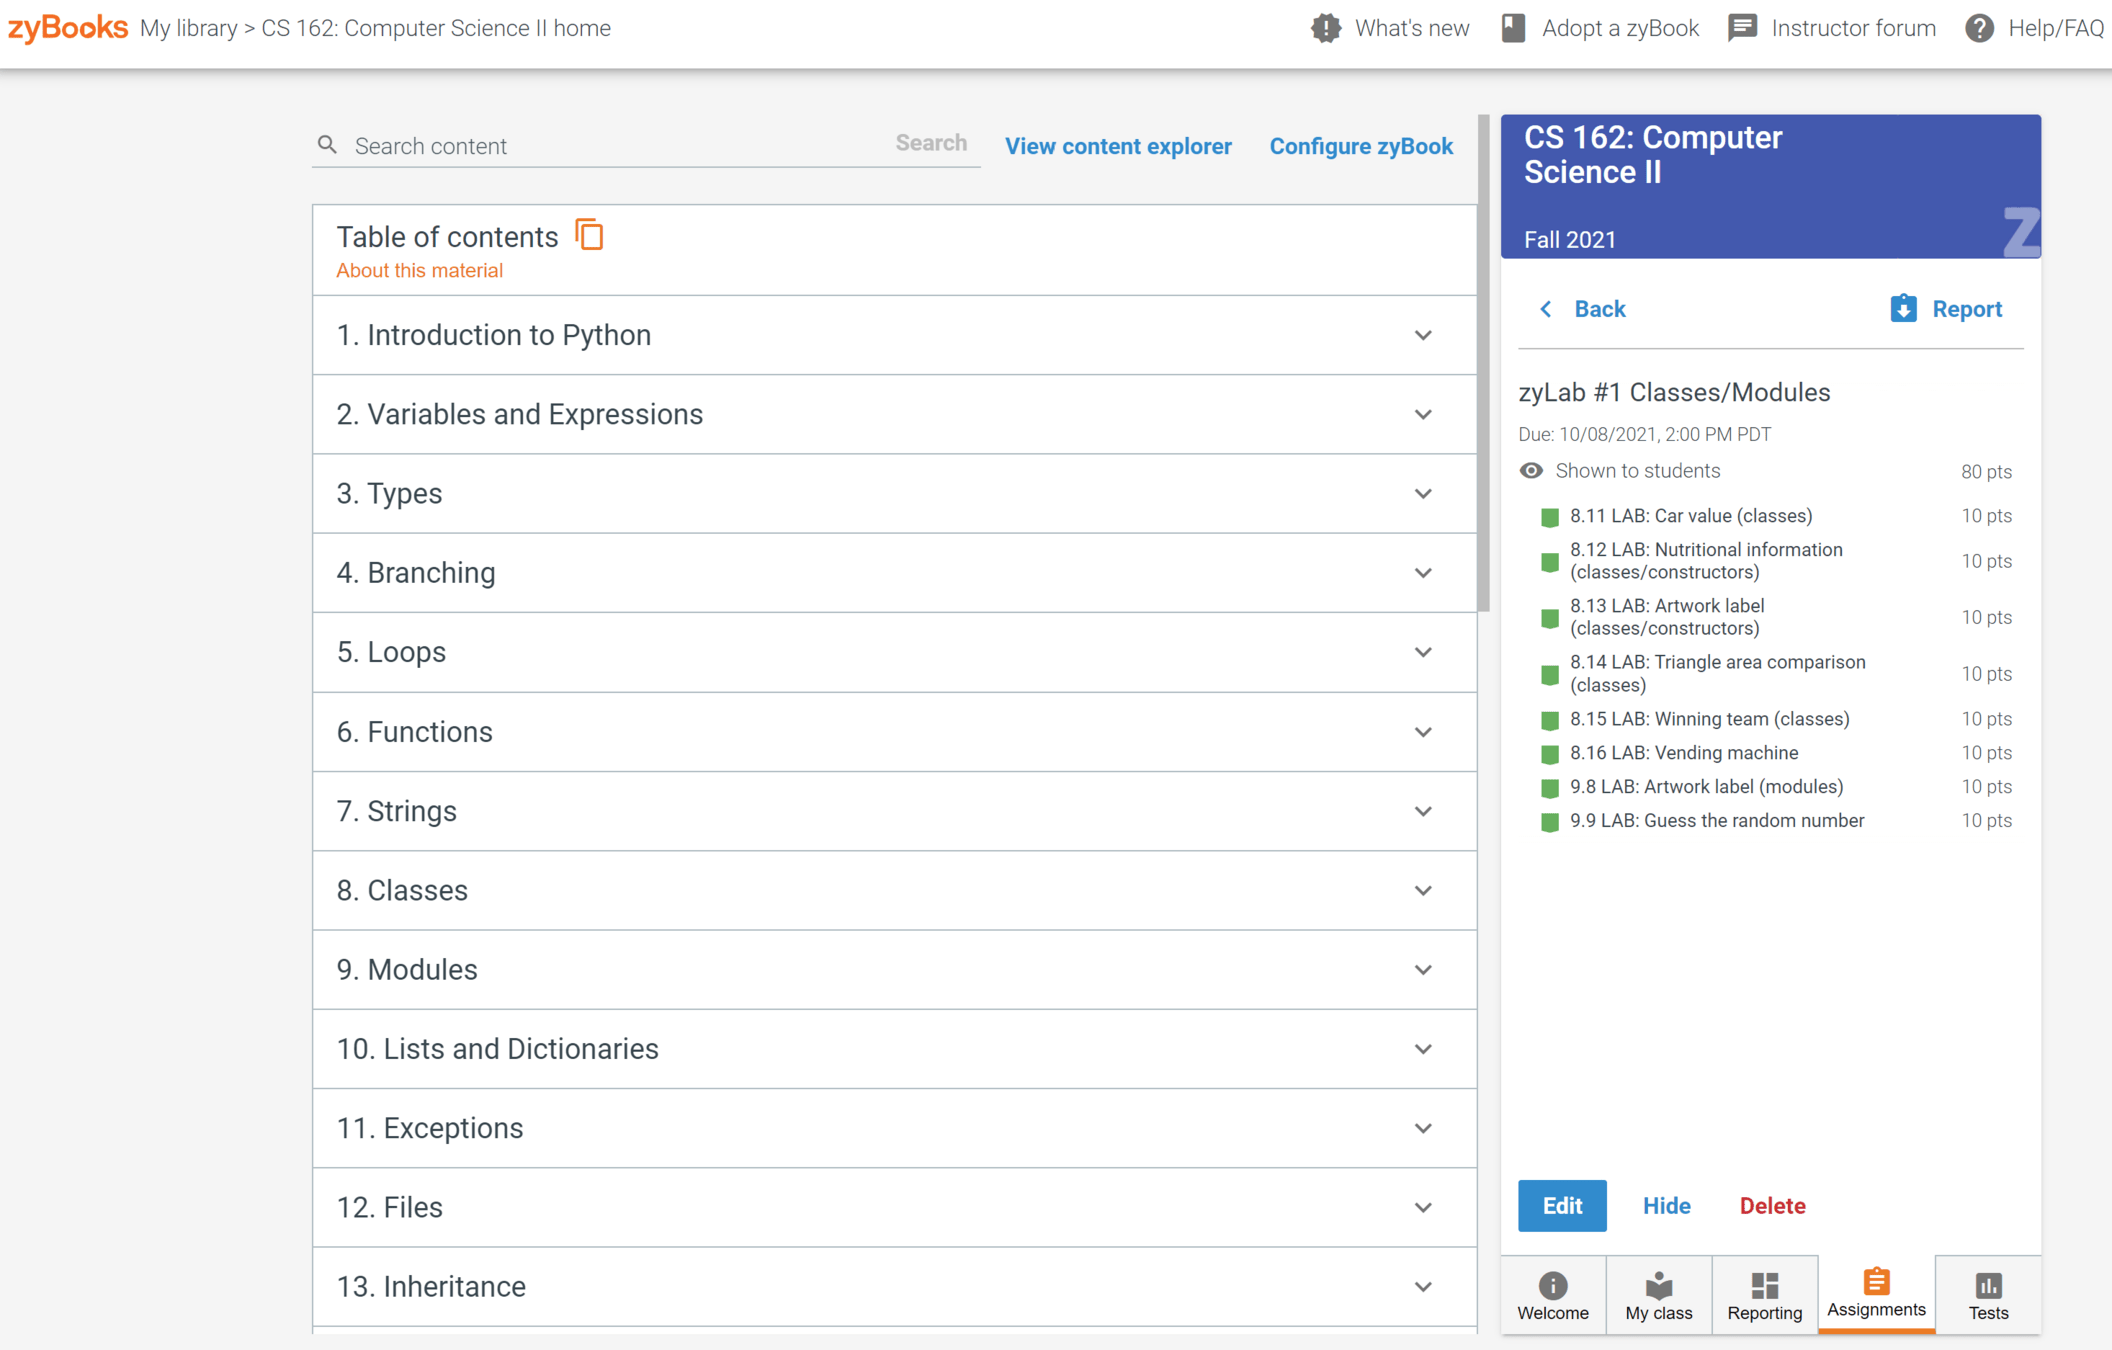Click the Report download icon
Image resolution: width=2112 pixels, height=1350 pixels.
tap(1903, 309)
